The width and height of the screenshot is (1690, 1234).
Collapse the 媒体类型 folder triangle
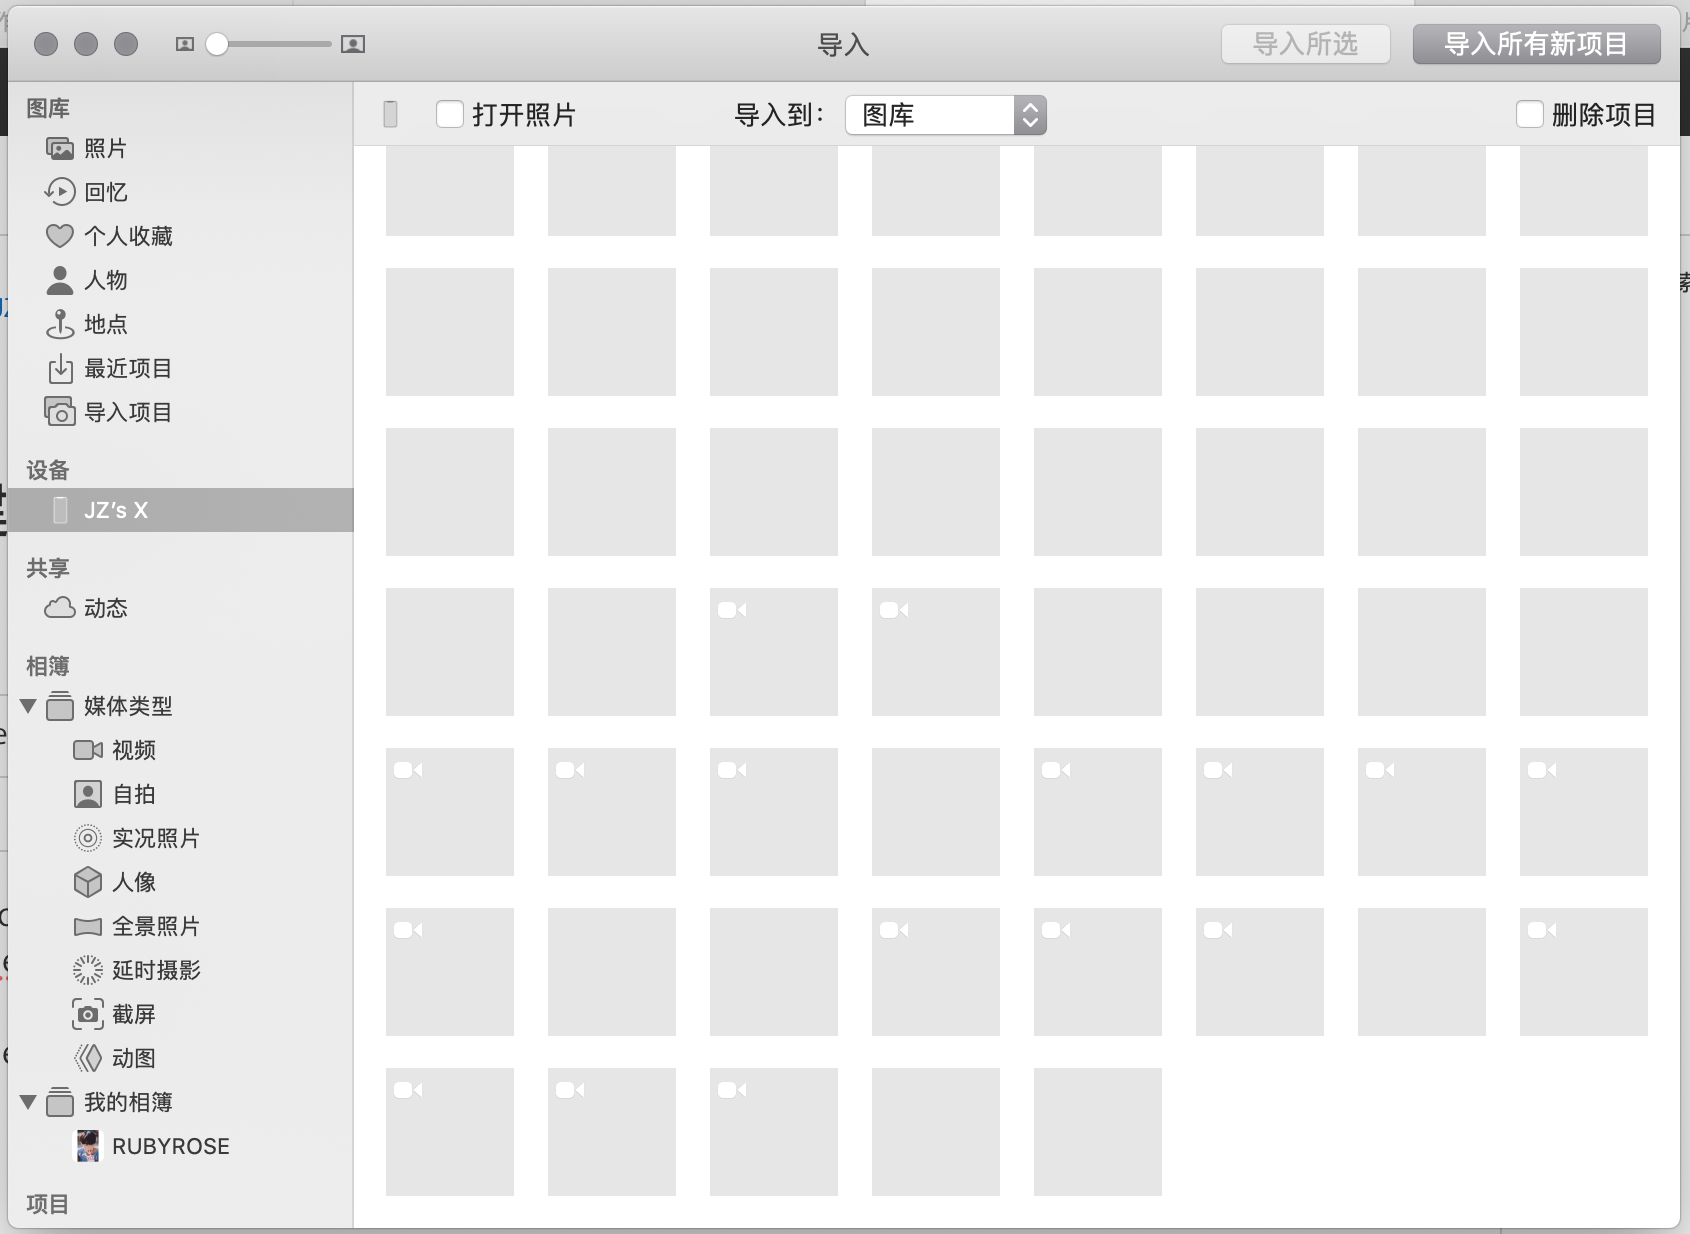coord(28,706)
